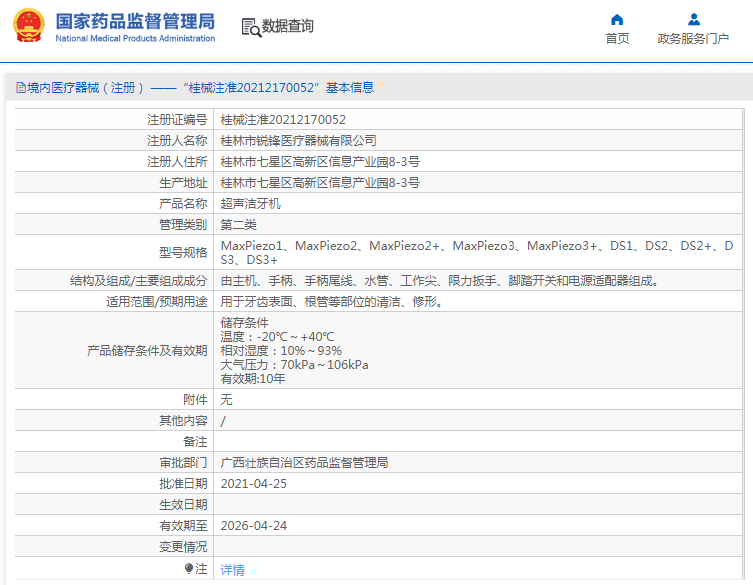Open the 数据查询 search icon
Viewport: 753px width, 585px height.
(x=251, y=28)
